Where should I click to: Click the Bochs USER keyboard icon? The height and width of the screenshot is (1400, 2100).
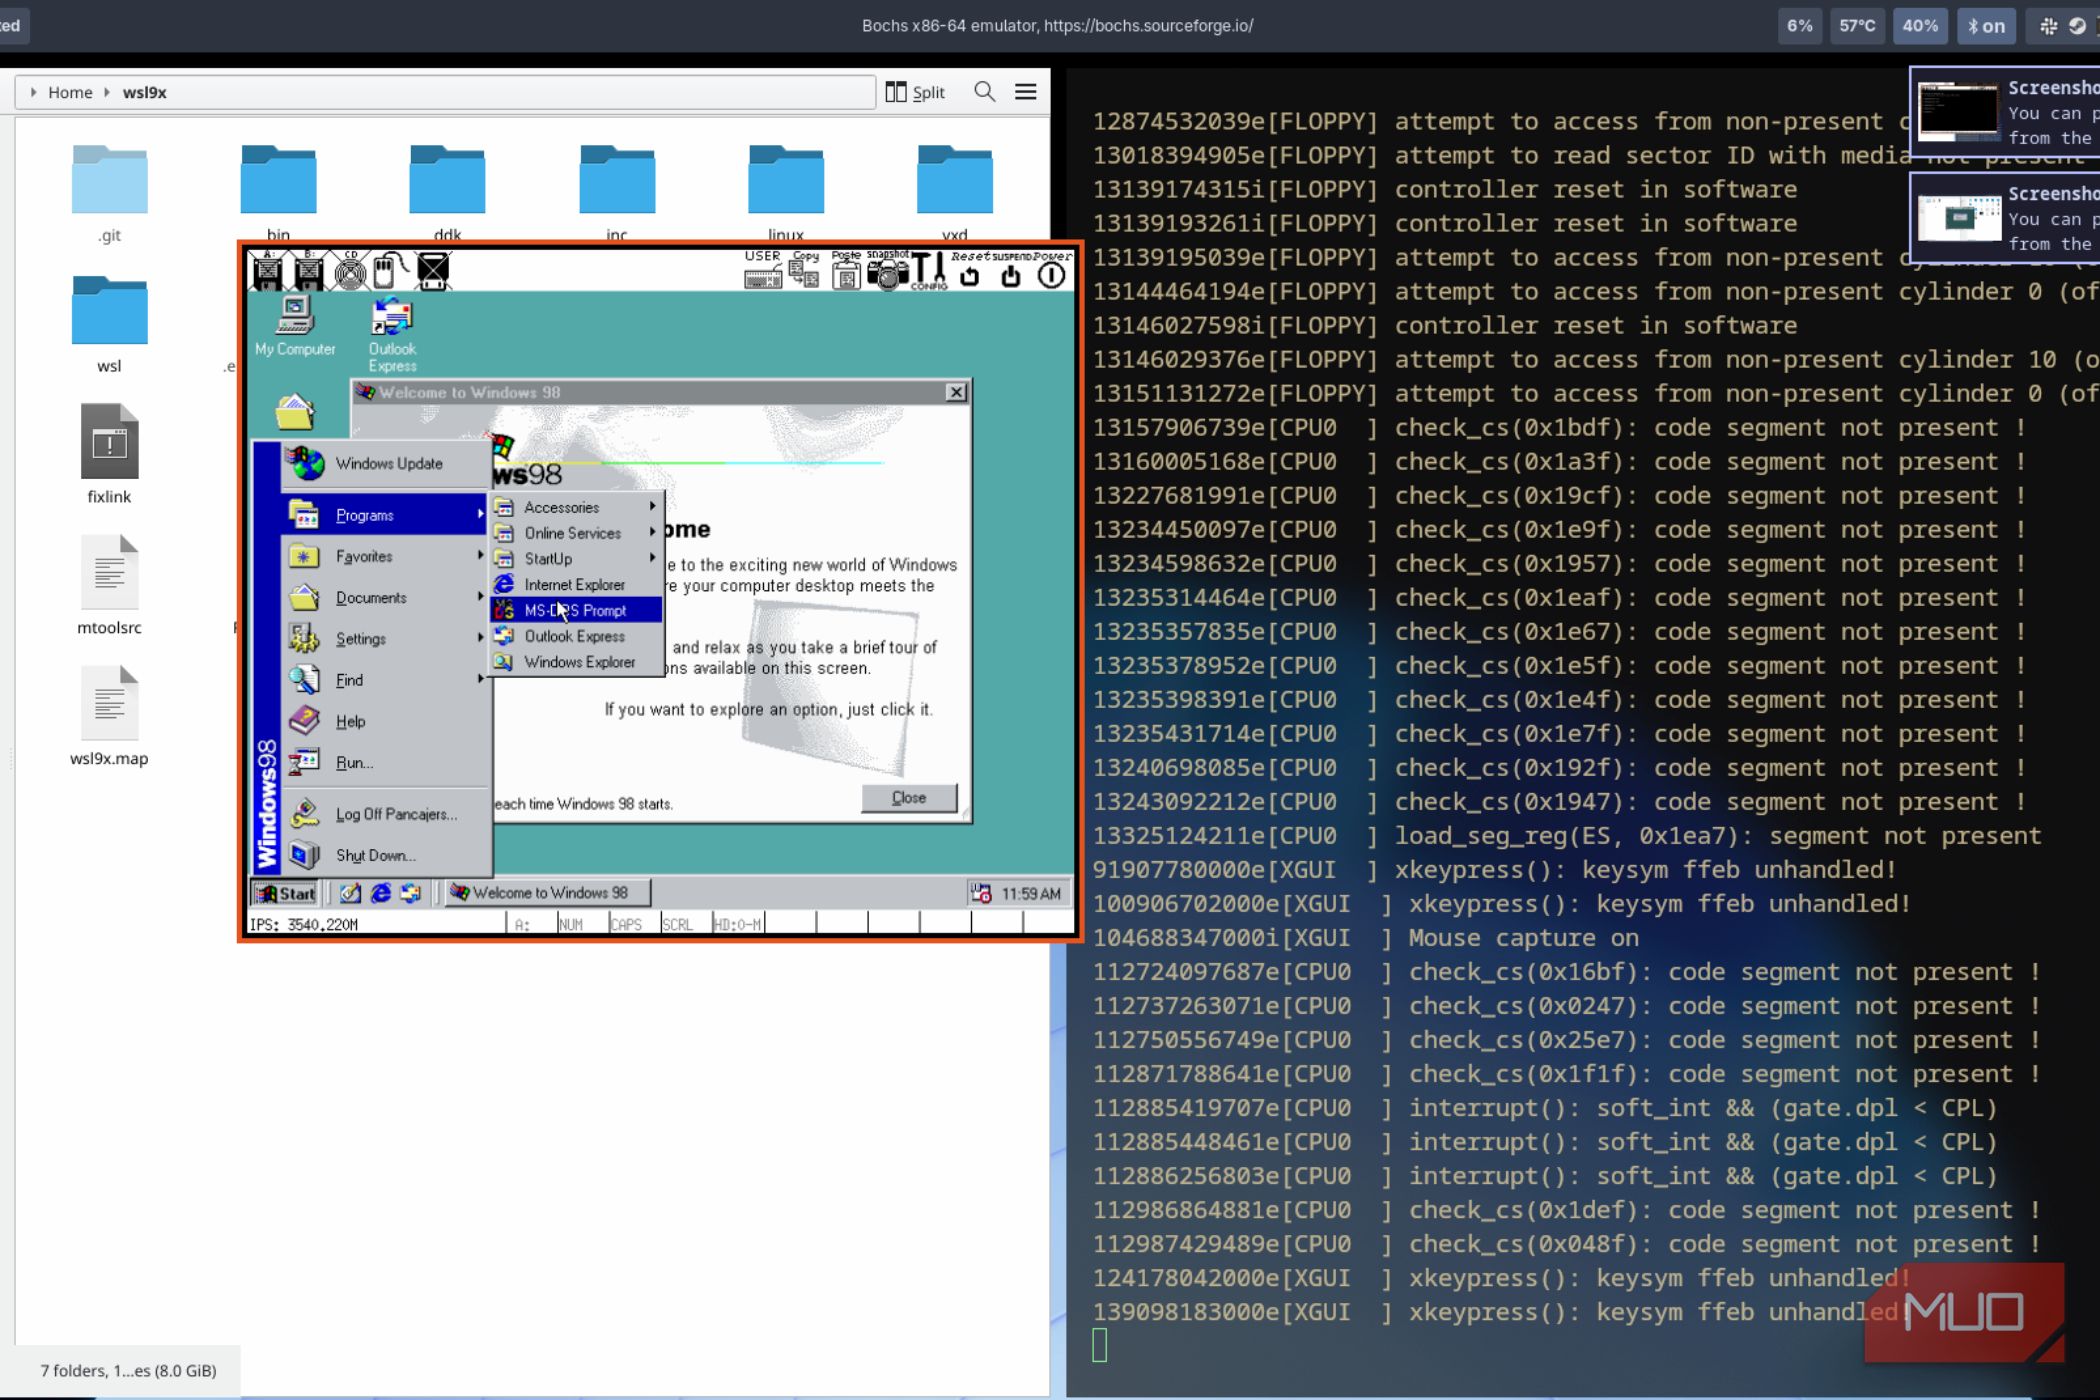tap(763, 270)
